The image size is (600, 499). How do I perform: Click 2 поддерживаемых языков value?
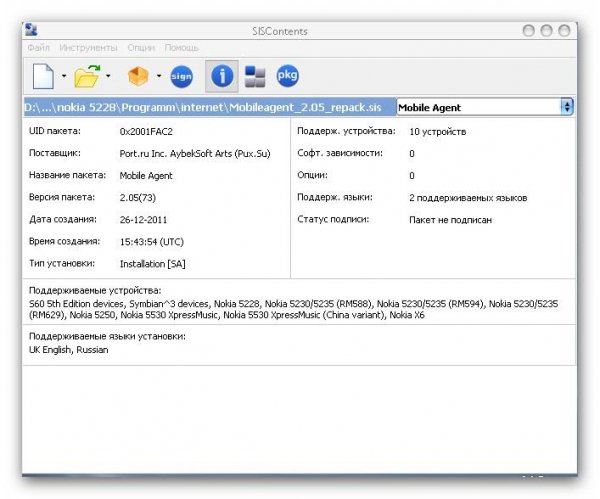pyautogui.click(x=468, y=198)
